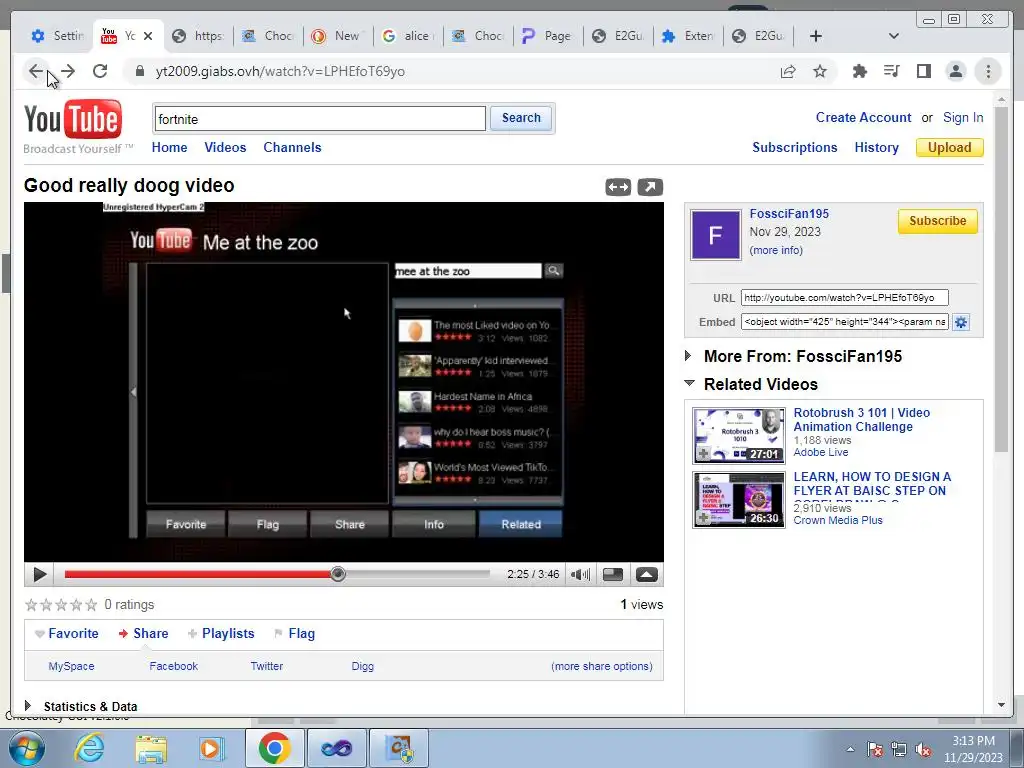Expand Statistics & Data section
The height and width of the screenshot is (768, 1024).
click(27, 705)
